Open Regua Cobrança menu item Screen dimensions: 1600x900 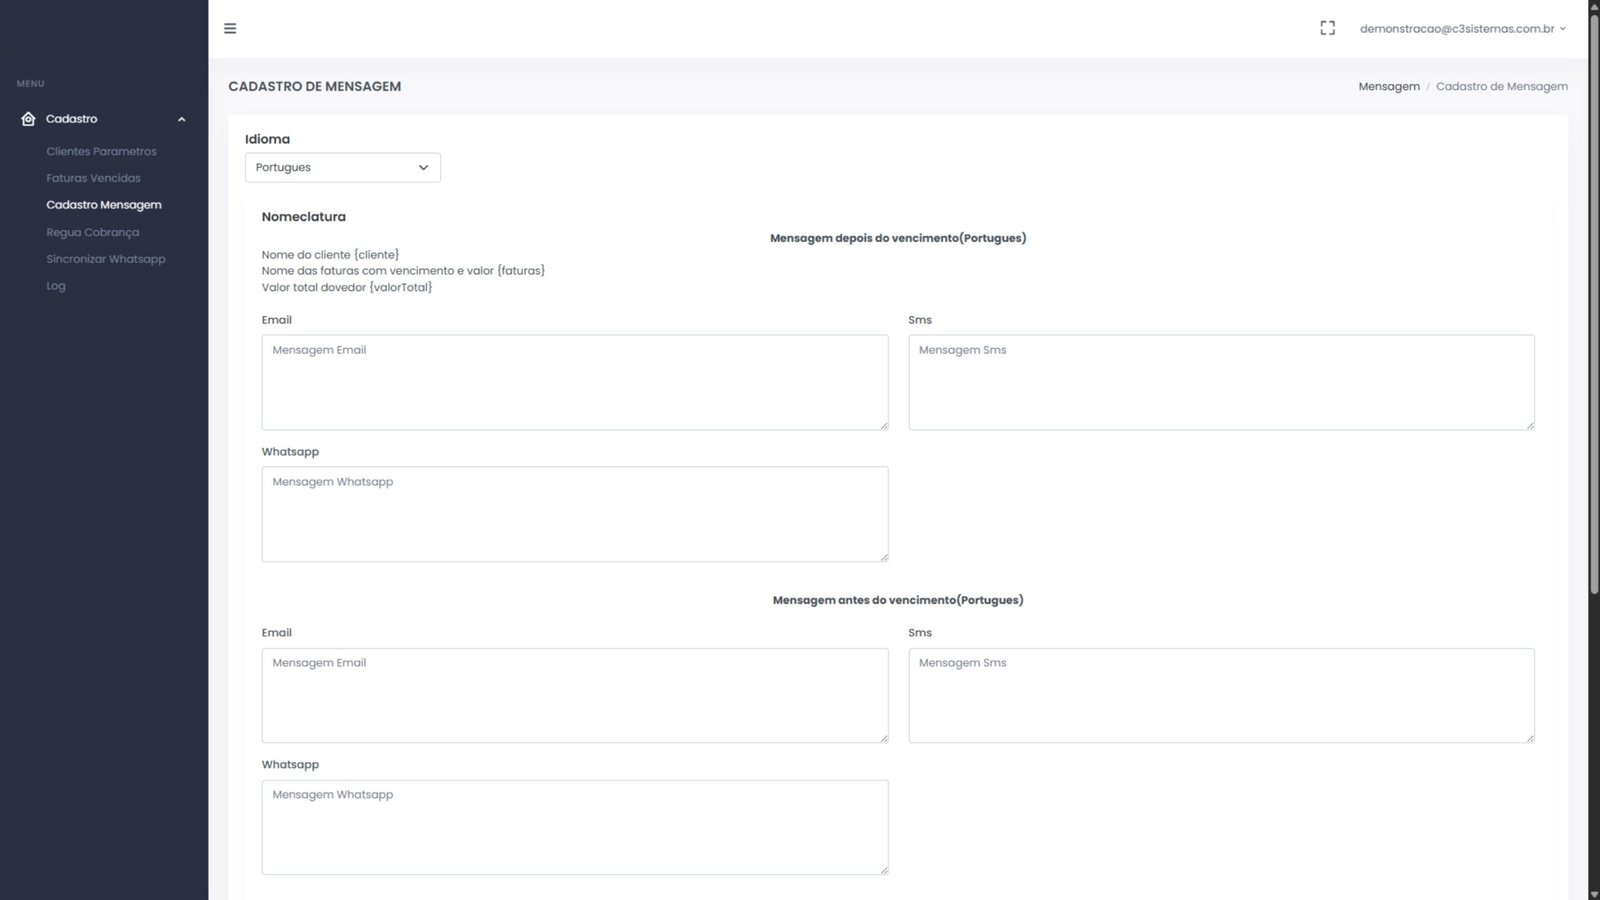pyautogui.click(x=92, y=232)
